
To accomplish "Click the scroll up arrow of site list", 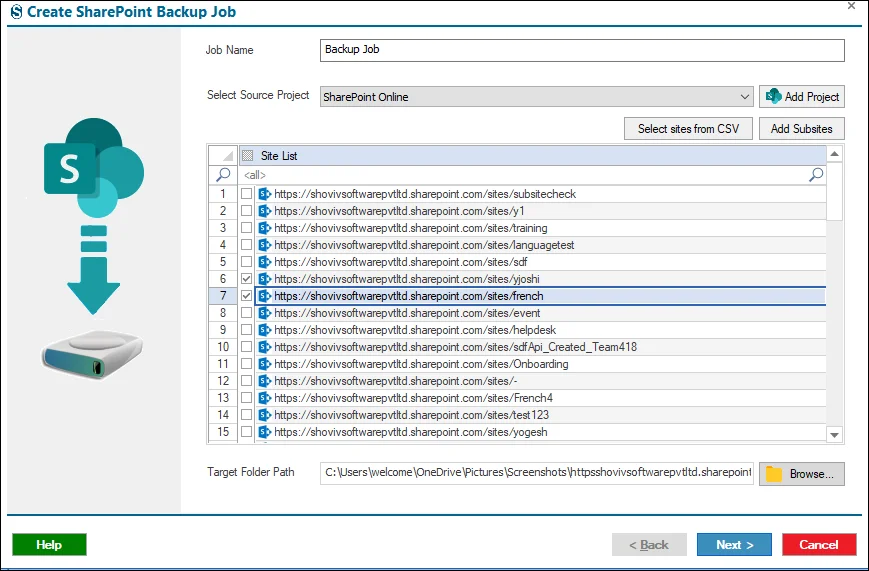I will [835, 154].
